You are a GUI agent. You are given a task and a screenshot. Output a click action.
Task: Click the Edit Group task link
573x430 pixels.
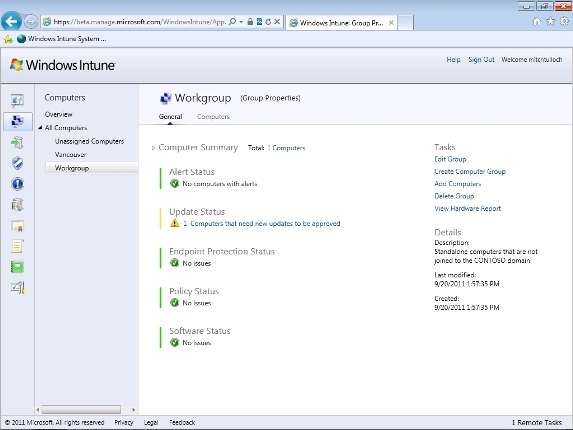(450, 159)
